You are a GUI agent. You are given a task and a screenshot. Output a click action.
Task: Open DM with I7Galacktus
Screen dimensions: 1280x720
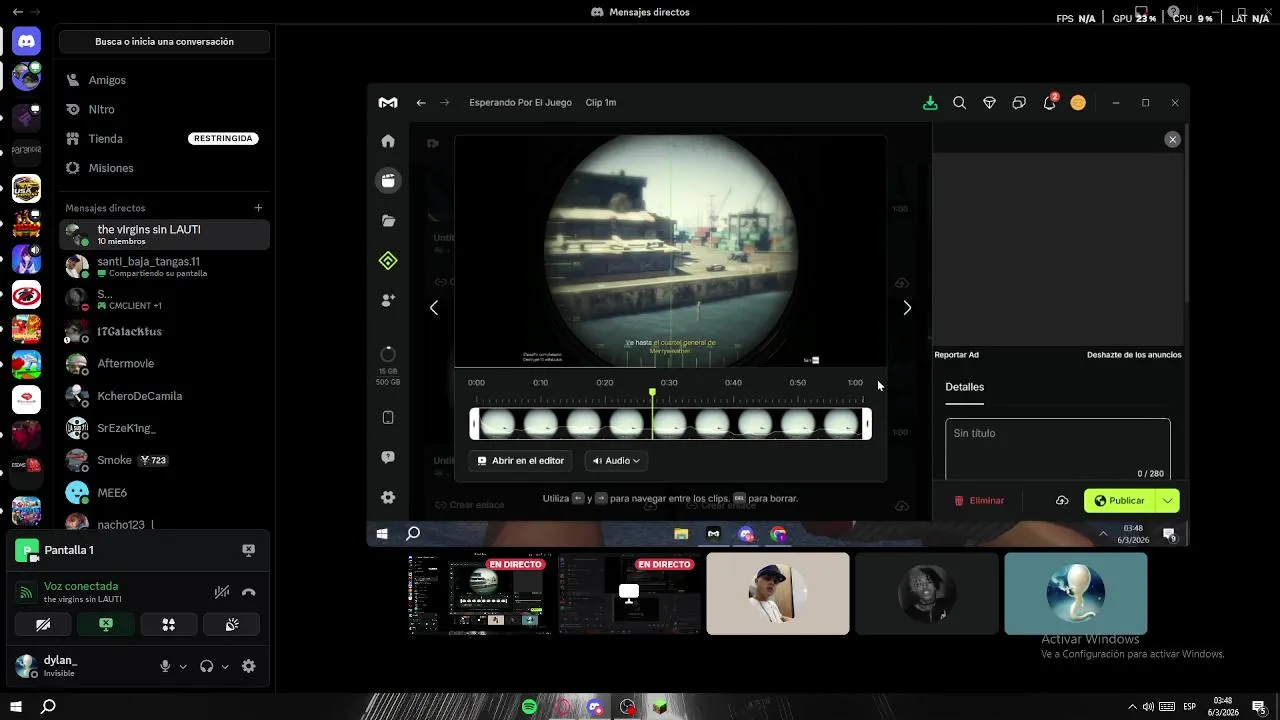164,332
